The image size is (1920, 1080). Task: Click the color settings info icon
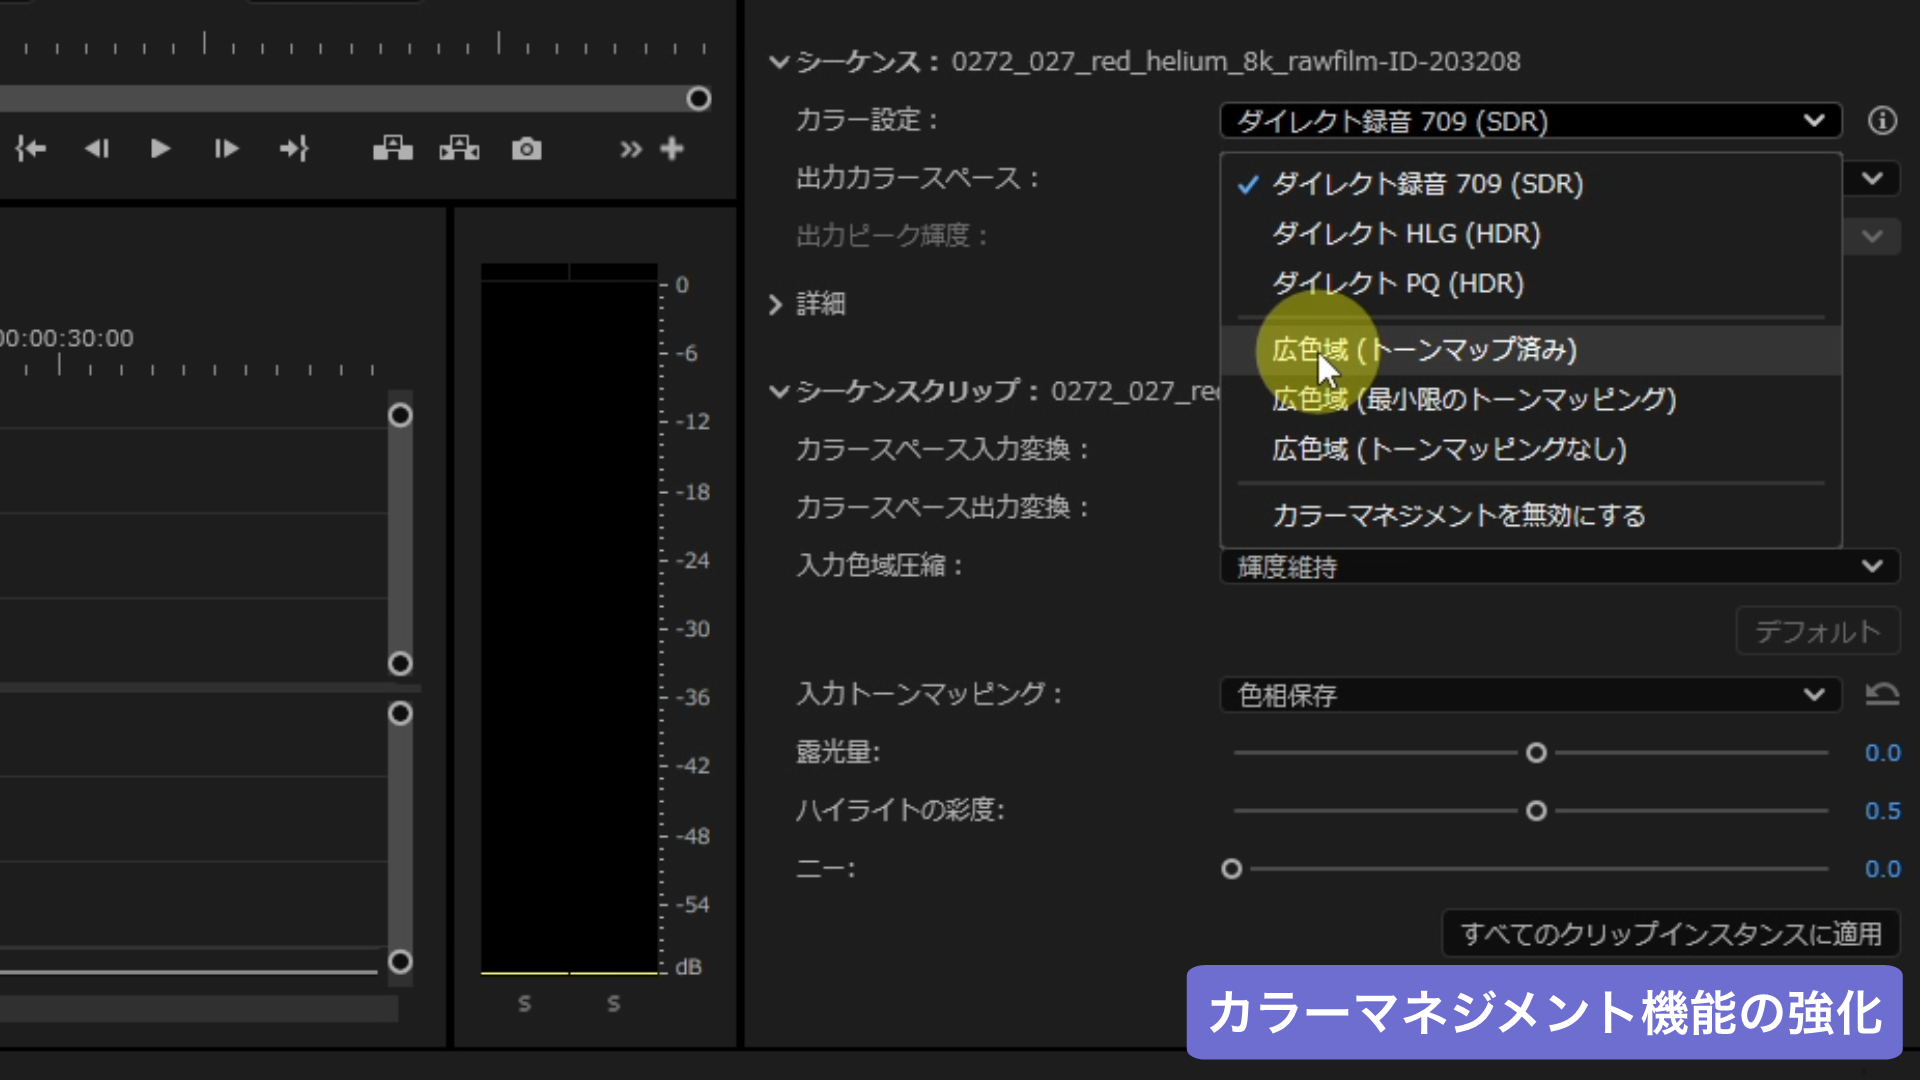(x=1882, y=121)
